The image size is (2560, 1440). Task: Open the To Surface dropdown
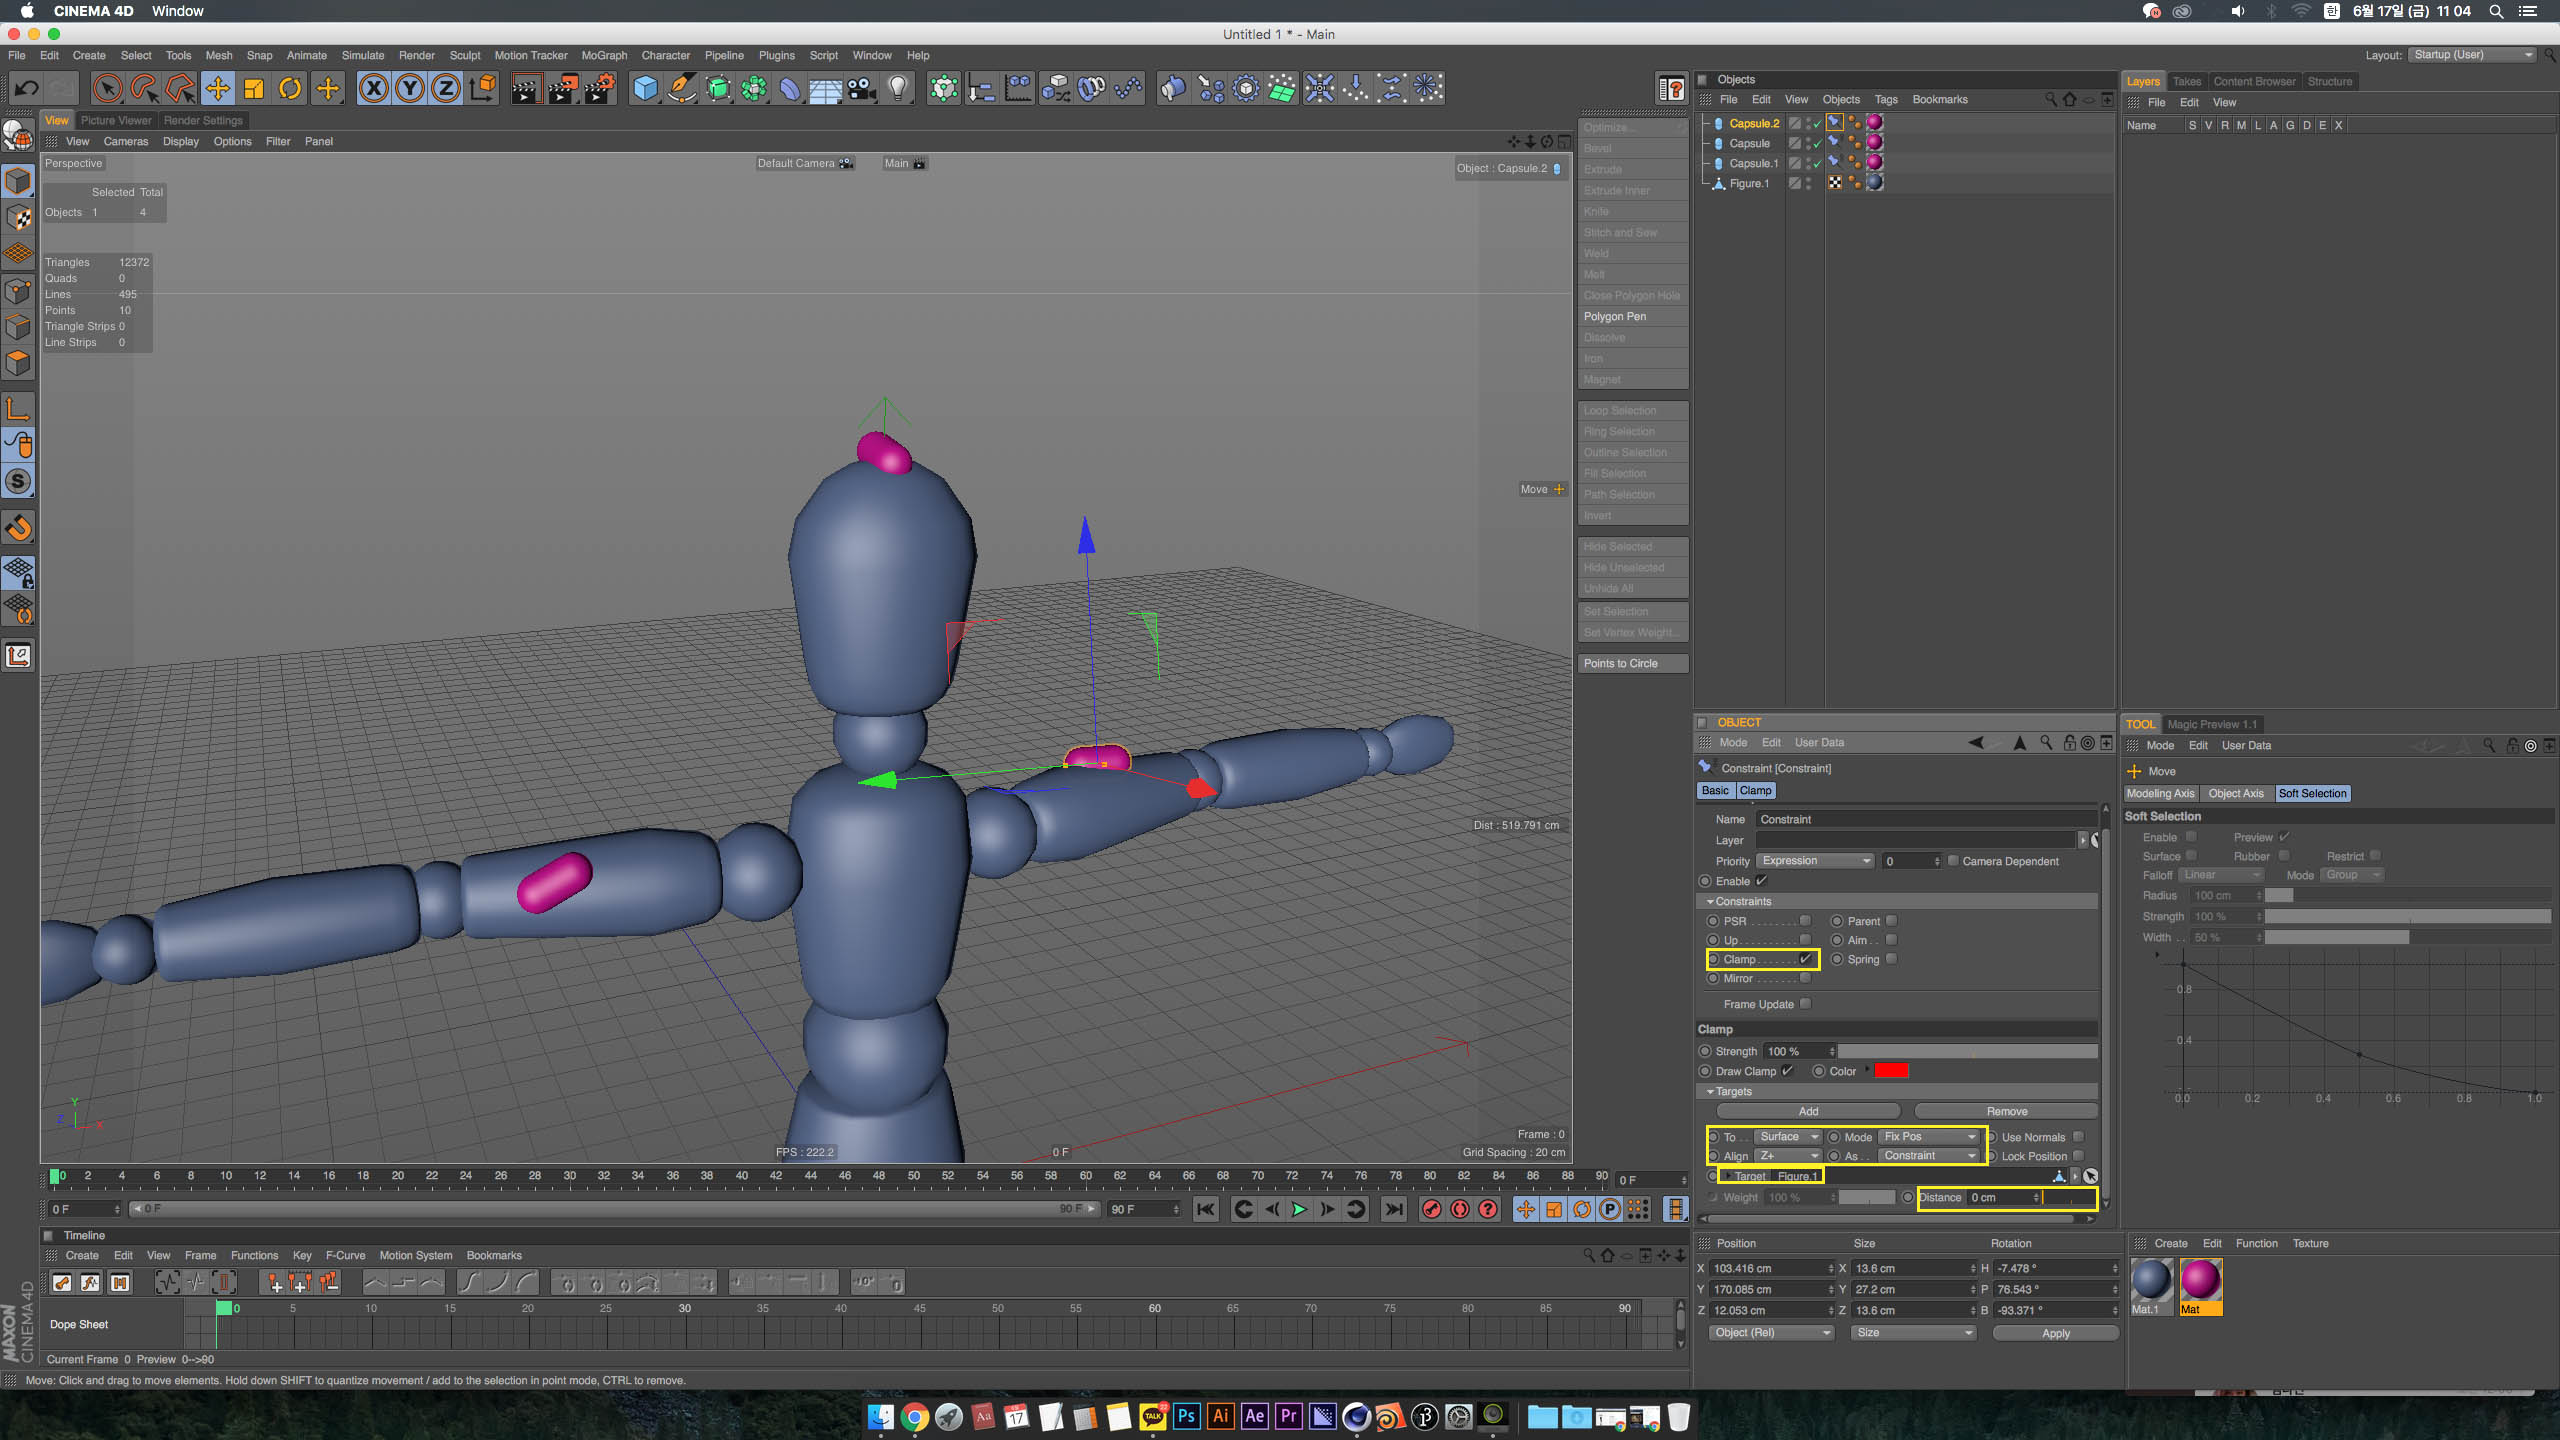pos(1788,1137)
